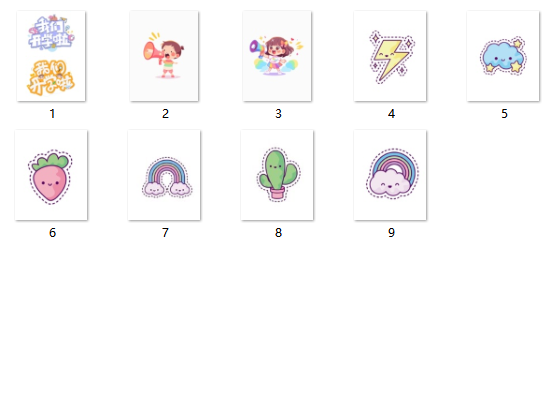Select the girl with rainbow megaphone image
550x406 pixels.
277,56
